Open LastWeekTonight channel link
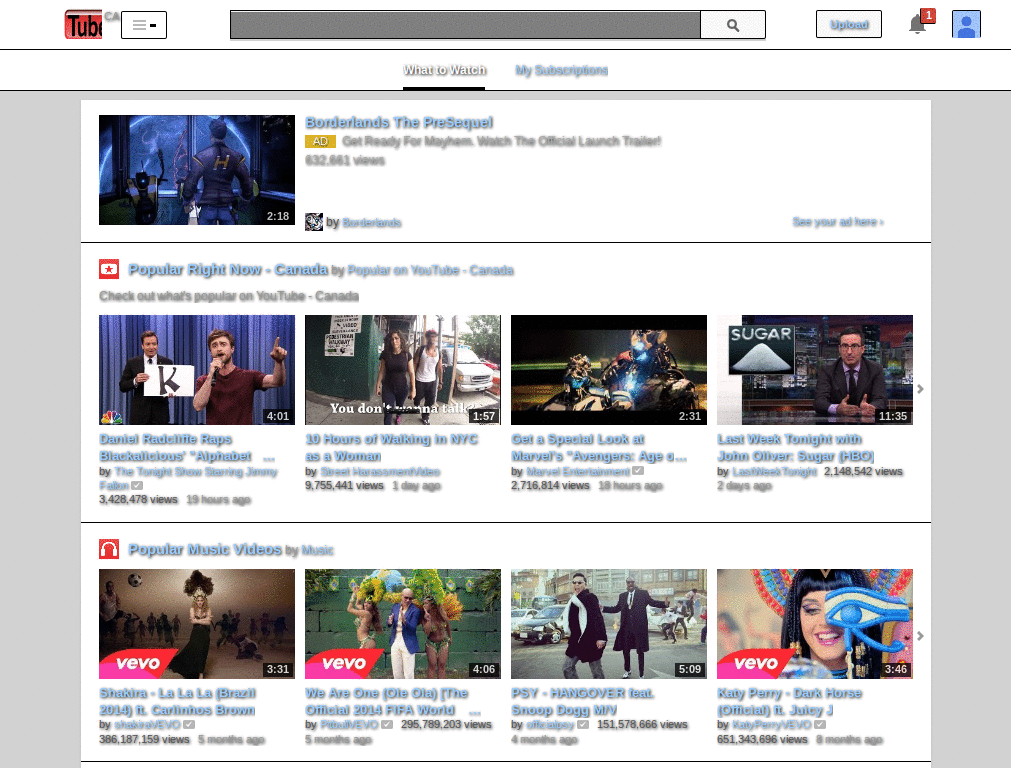This screenshot has height=768, width=1024. point(775,472)
